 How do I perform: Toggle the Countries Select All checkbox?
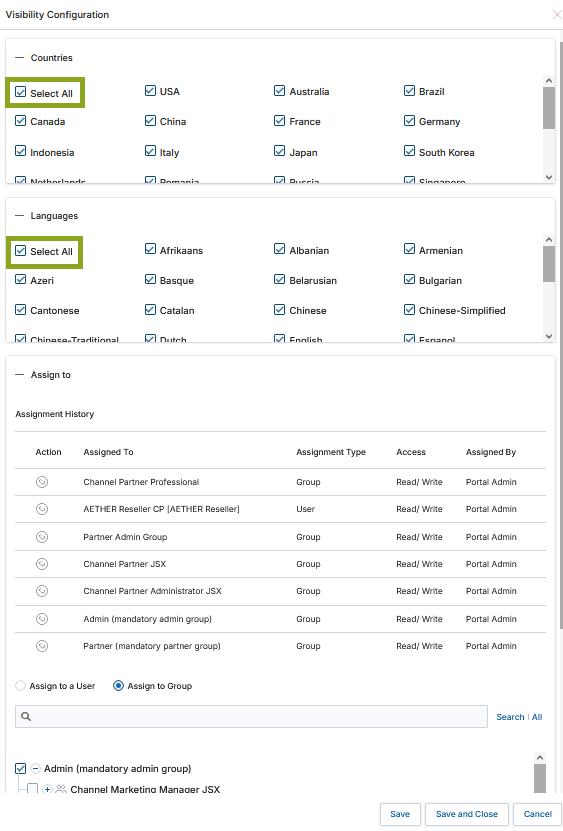[x=21, y=92]
